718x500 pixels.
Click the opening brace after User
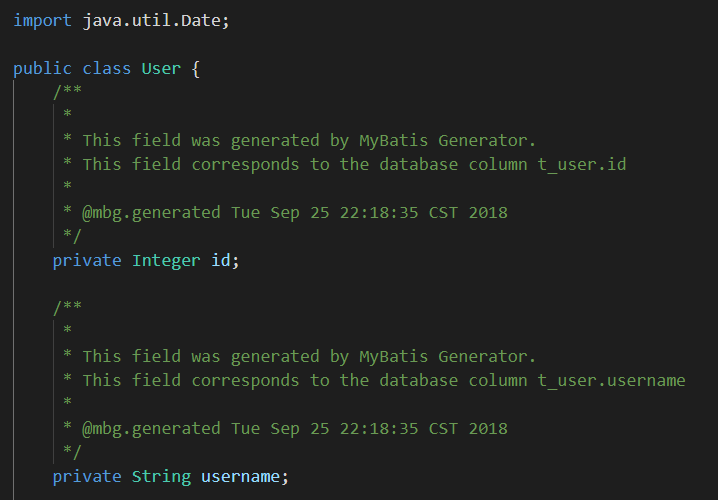pos(196,68)
